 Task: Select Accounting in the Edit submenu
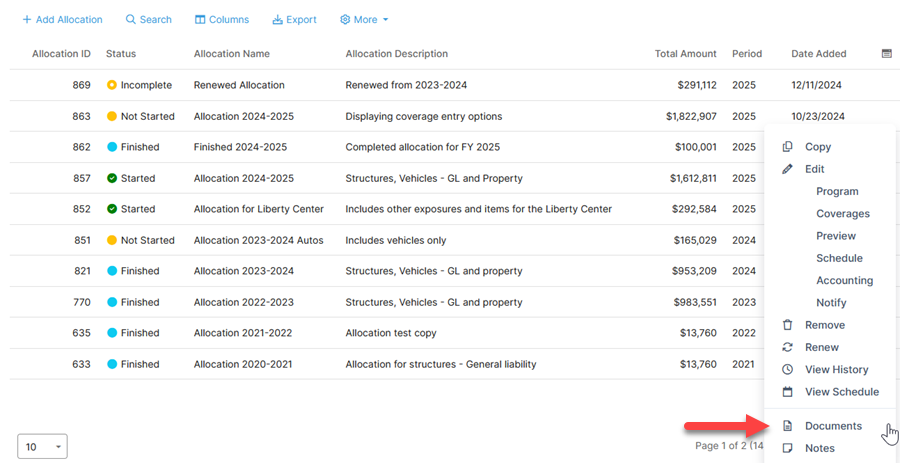click(844, 281)
